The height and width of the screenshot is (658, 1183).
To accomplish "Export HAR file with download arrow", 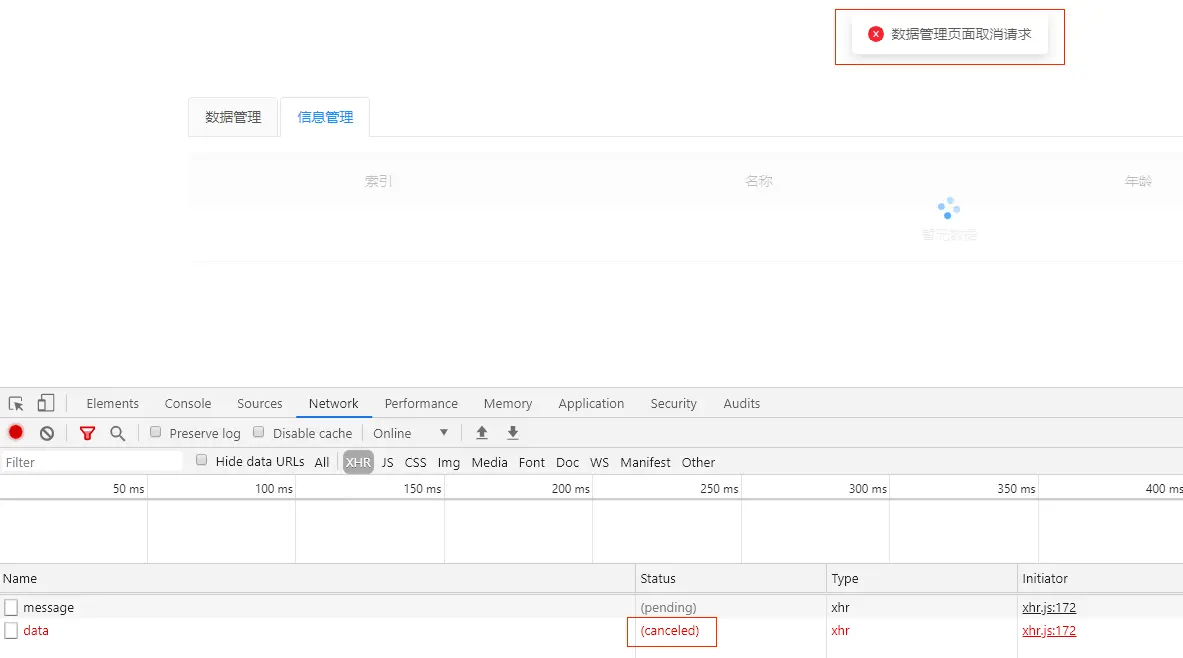I will [x=512, y=432].
